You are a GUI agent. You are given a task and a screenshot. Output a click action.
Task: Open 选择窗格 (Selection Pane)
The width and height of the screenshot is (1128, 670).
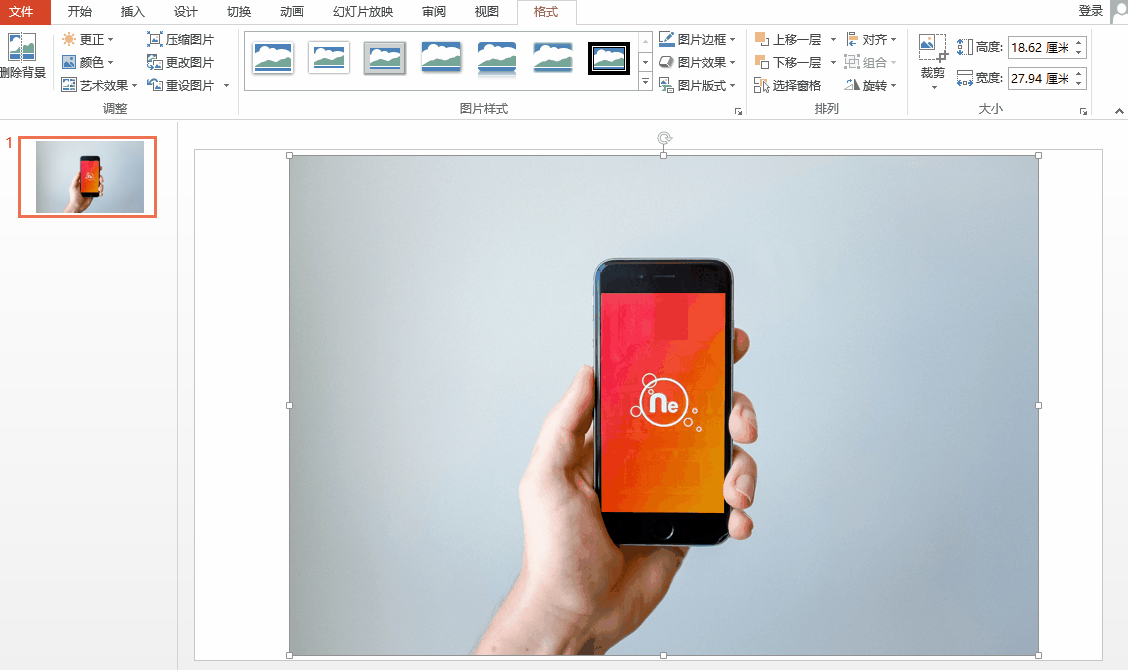pos(788,86)
